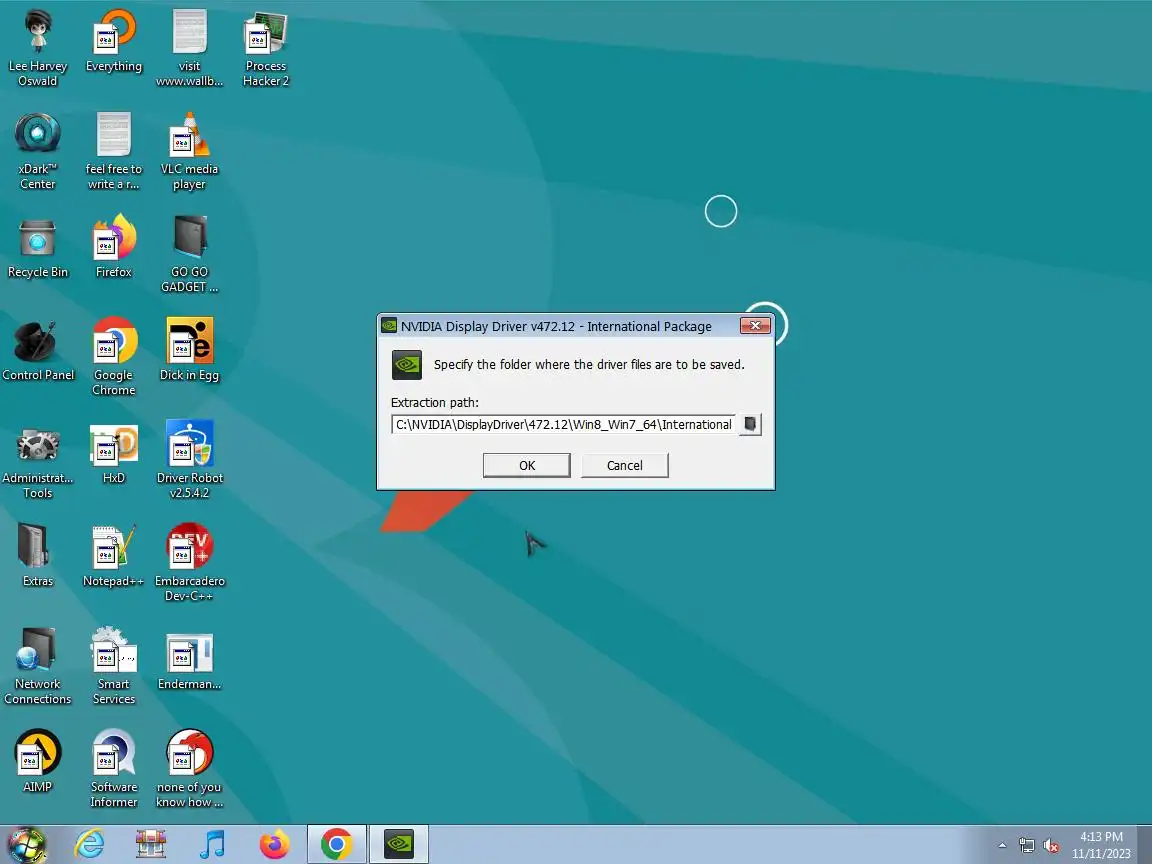Browse for extraction folder via folder button
Viewport: 1152px width, 864px height.
(750, 424)
